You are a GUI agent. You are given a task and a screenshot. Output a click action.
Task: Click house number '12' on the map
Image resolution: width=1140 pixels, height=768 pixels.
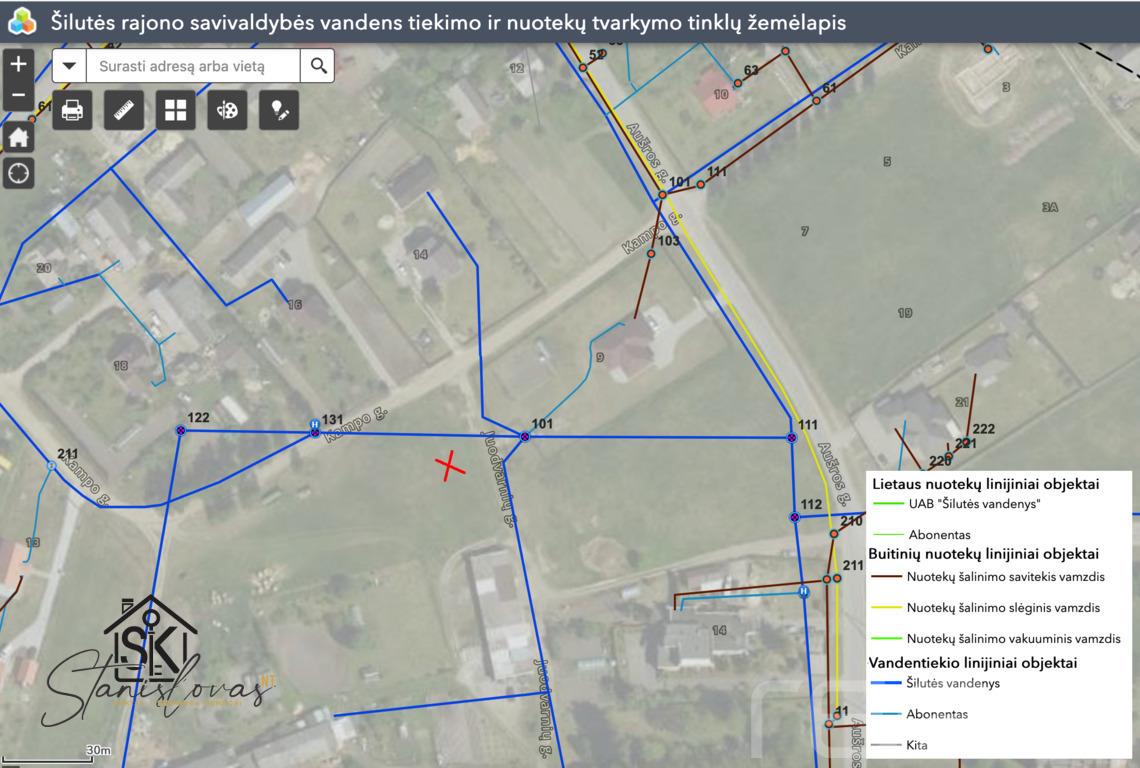[x=516, y=68]
